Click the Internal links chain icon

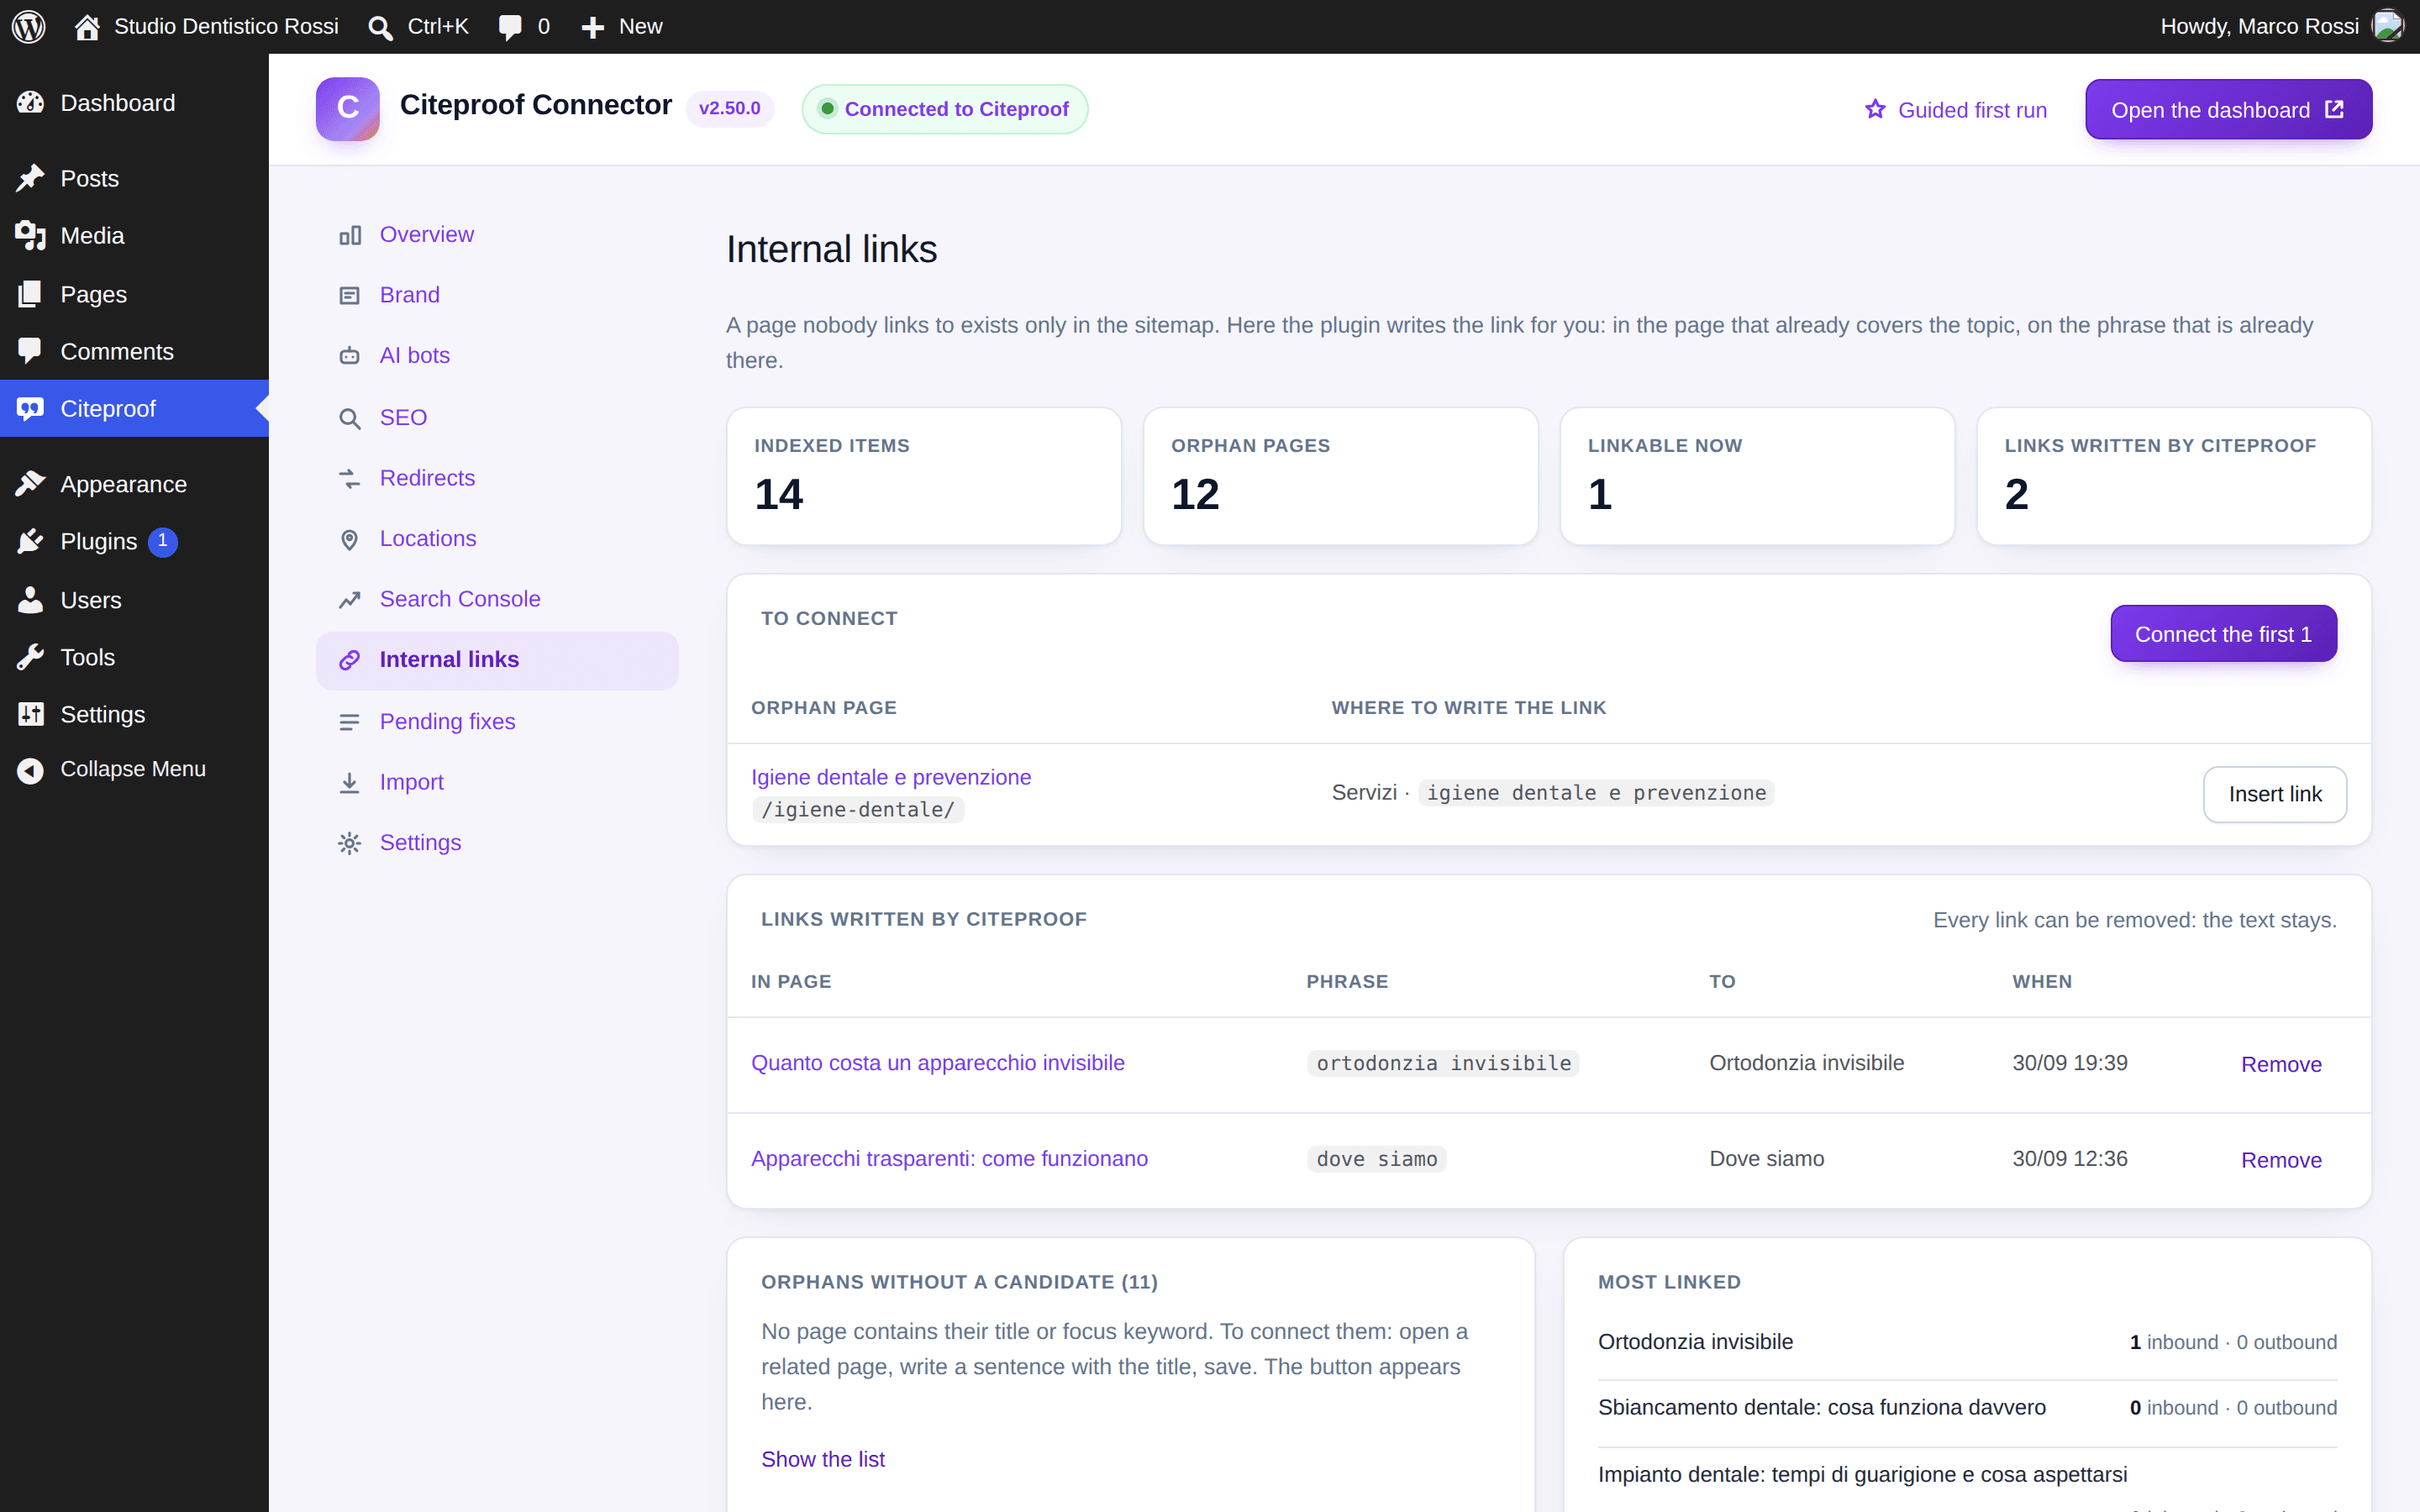[x=349, y=660]
